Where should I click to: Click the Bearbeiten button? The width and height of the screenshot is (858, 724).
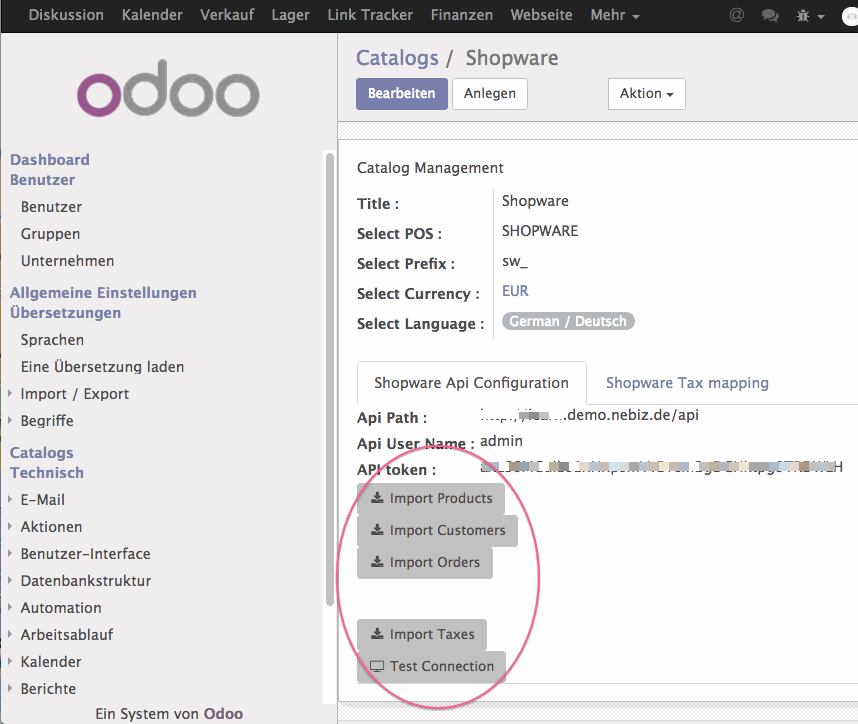pos(402,94)
